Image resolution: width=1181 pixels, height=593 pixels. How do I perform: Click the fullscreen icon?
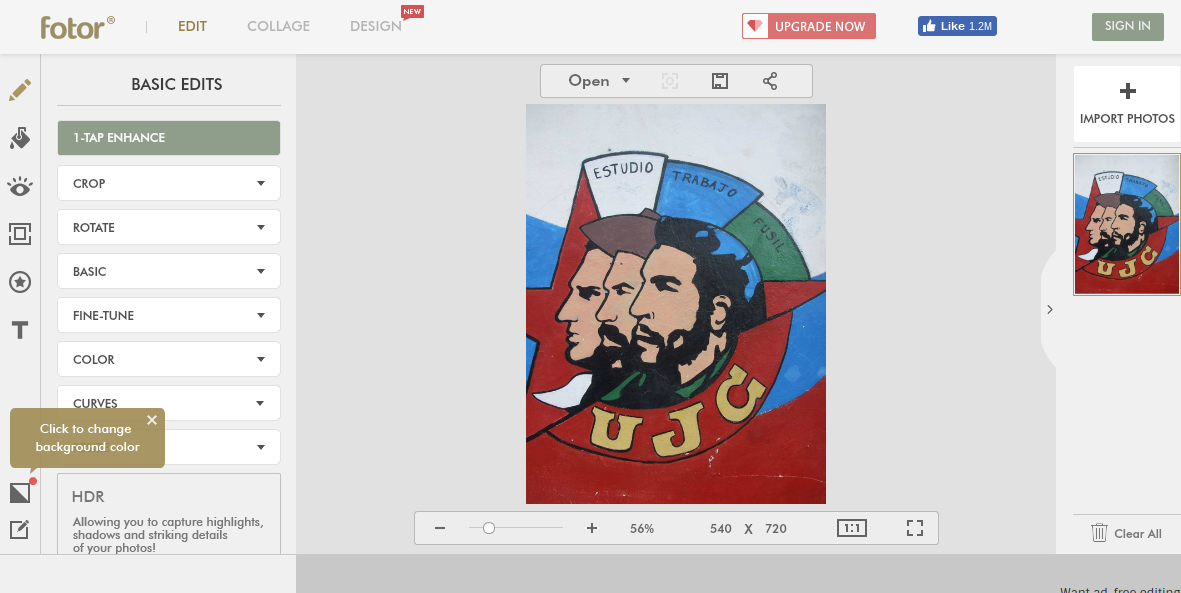tap(914, 528)
